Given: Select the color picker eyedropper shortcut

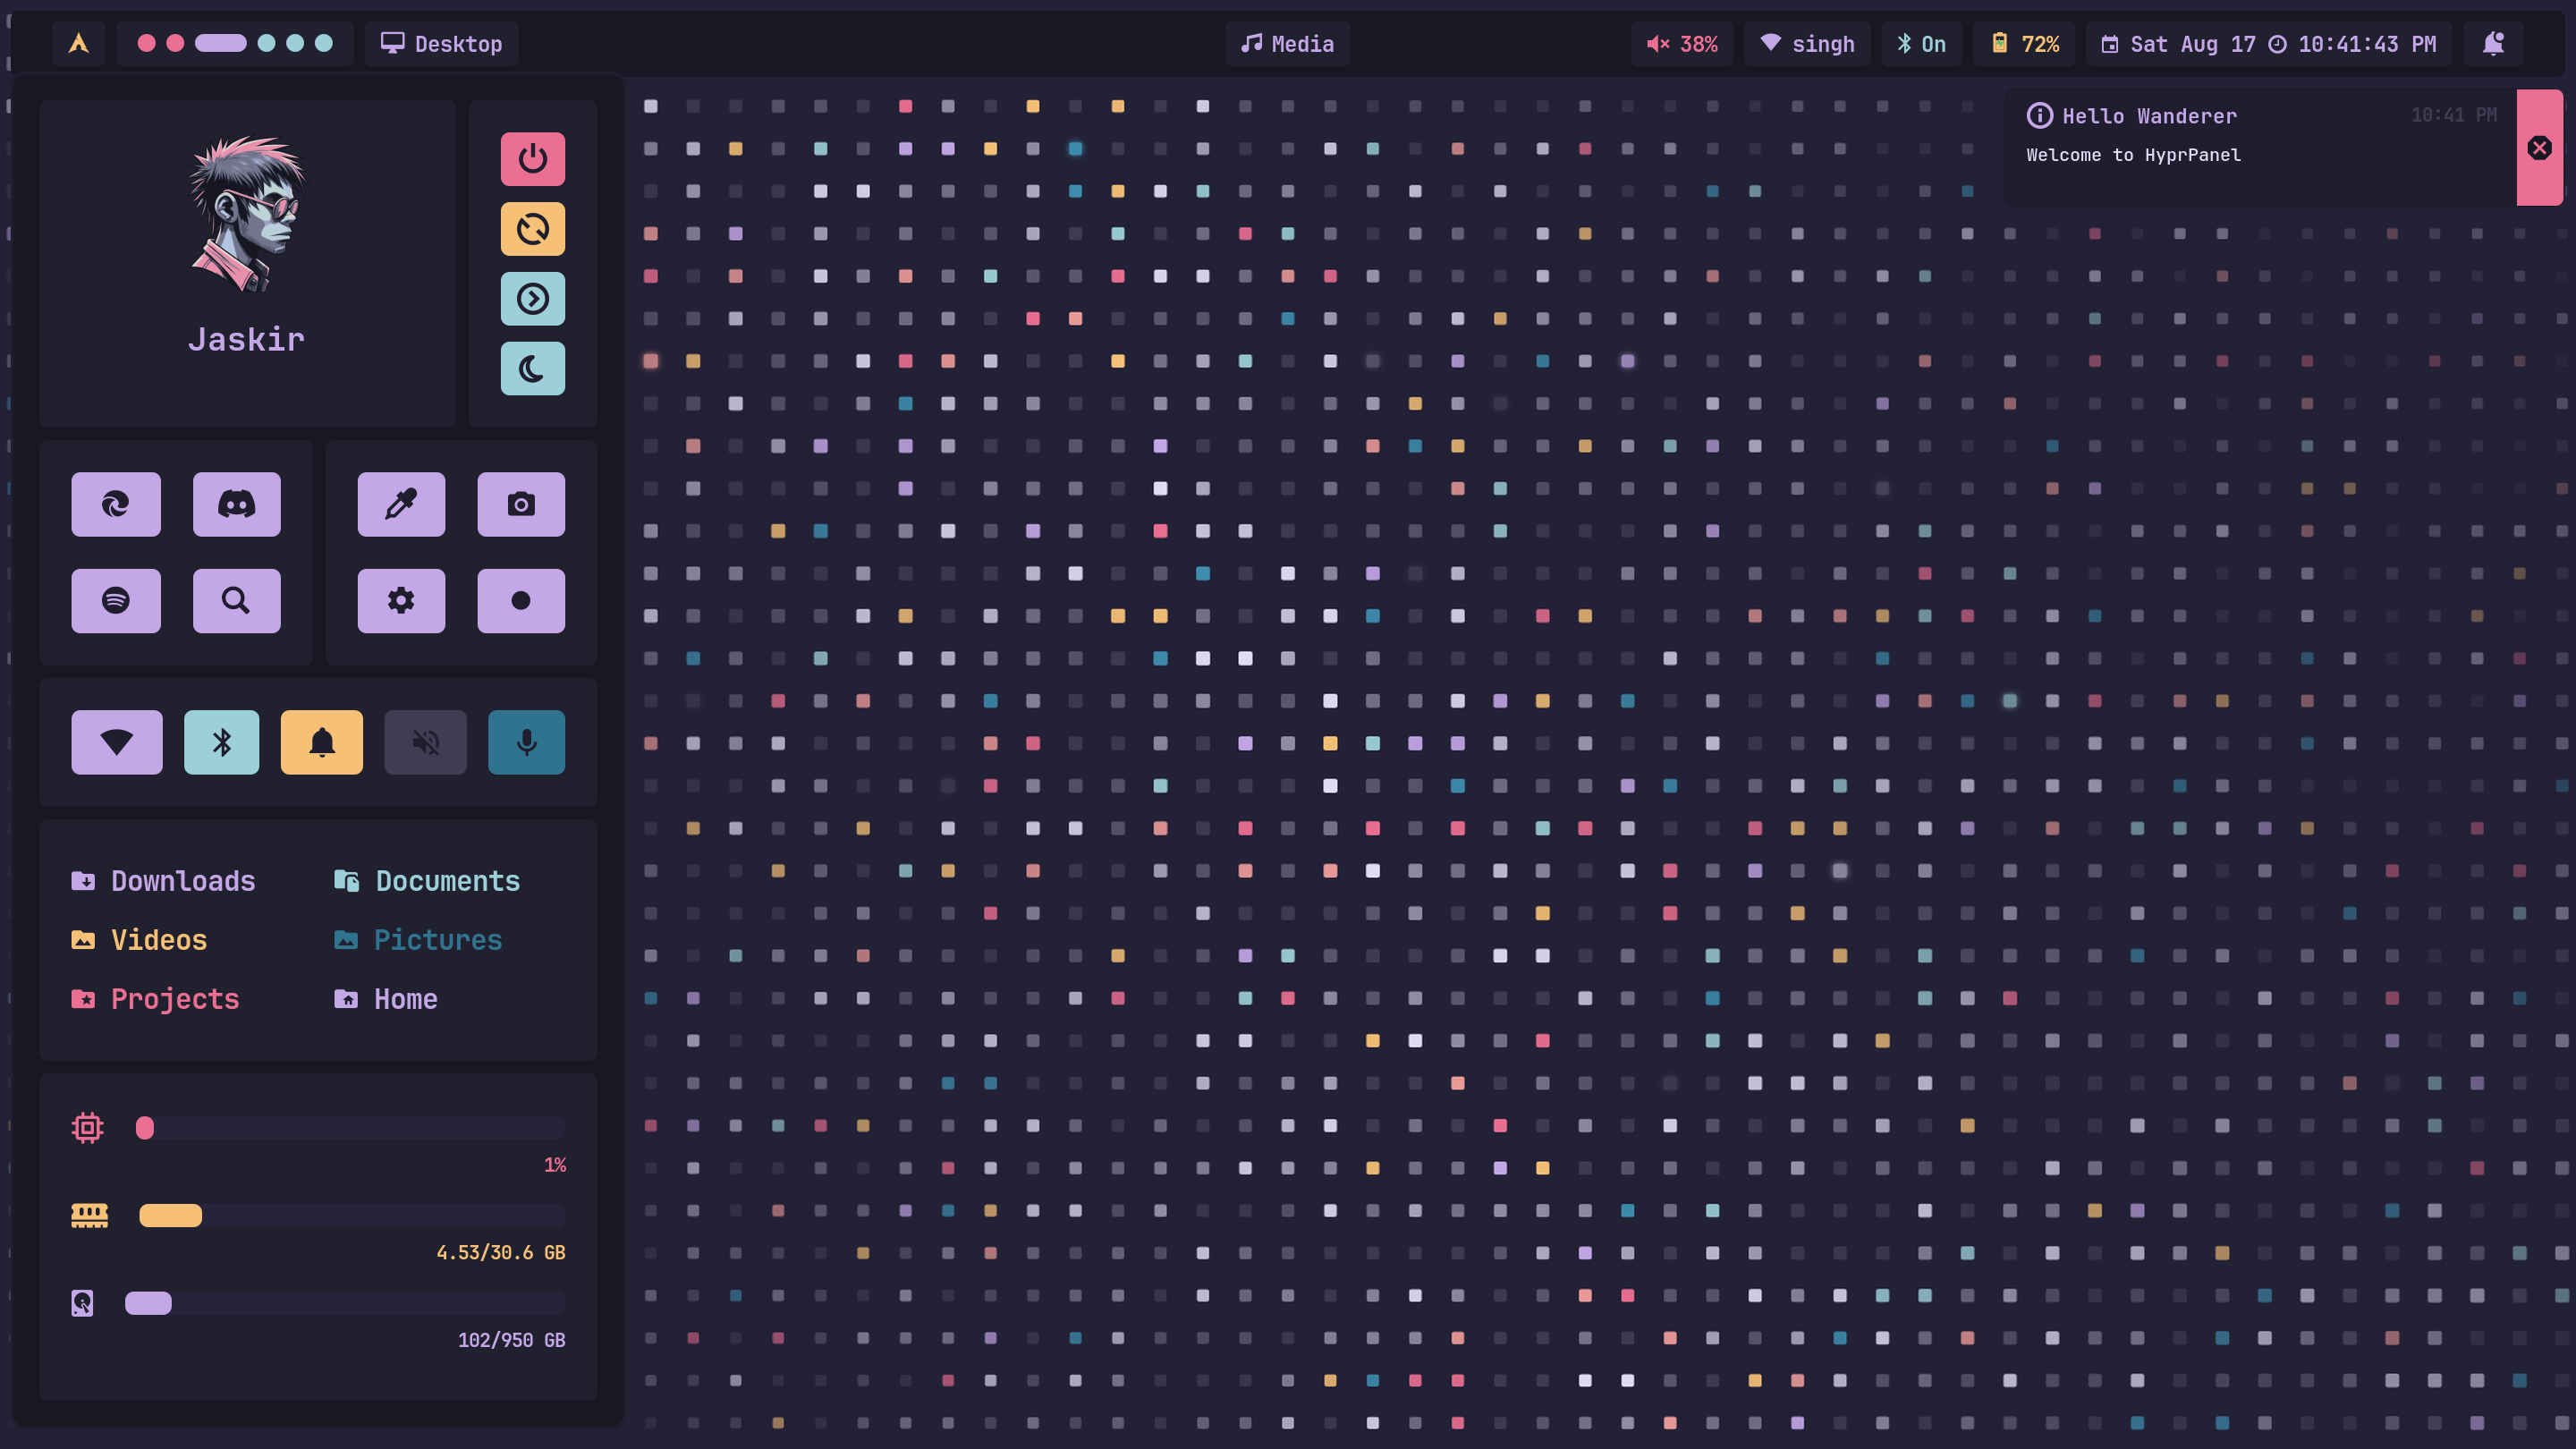Looking at the screenshot, I should pyautogui.click(x=401, y=504).
